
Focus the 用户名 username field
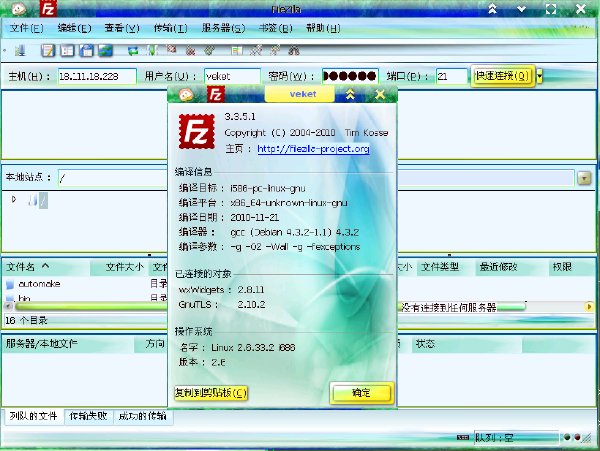coord(232,76)
